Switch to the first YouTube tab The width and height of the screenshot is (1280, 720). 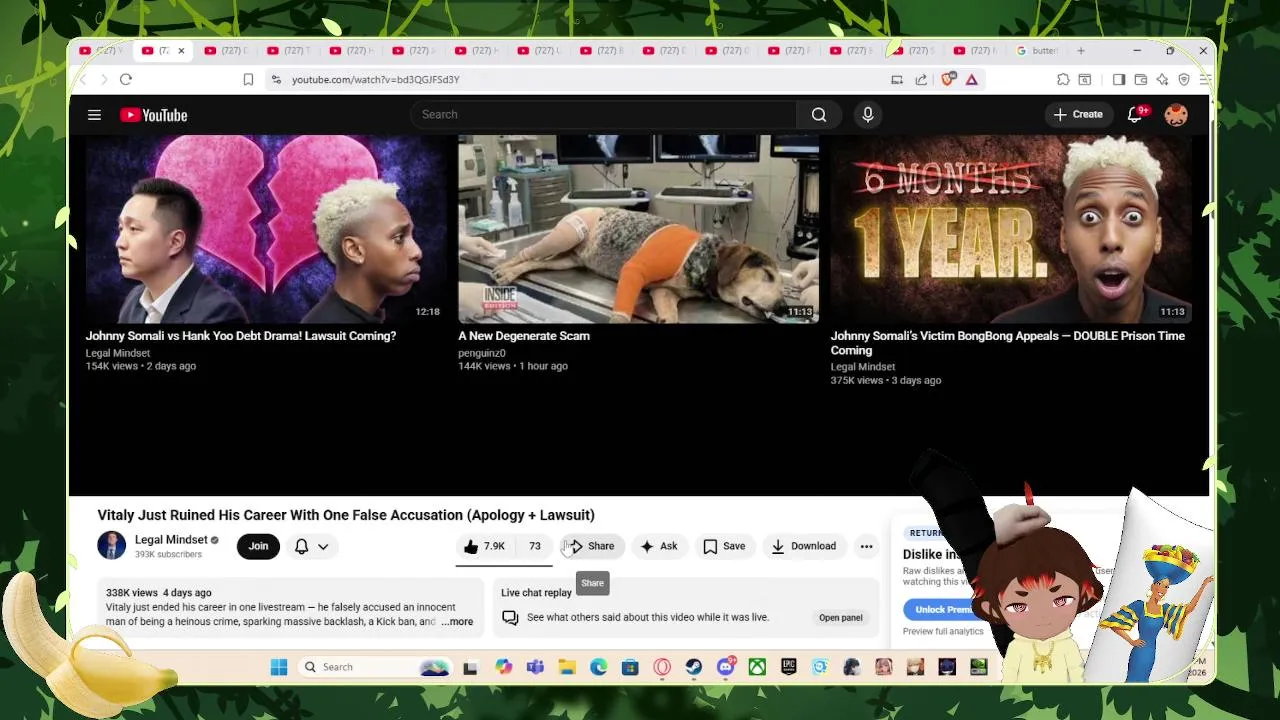(x=100, y=51)
